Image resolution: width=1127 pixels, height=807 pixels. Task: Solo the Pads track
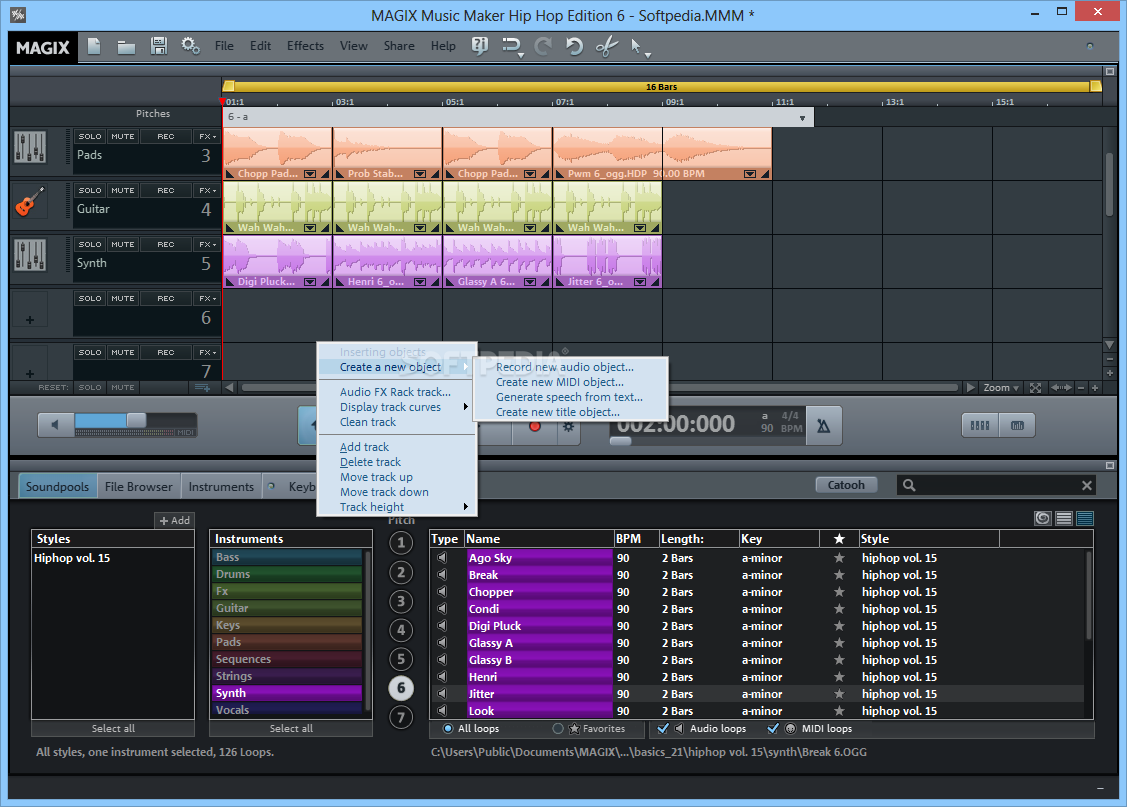click(x=90, y=137)
